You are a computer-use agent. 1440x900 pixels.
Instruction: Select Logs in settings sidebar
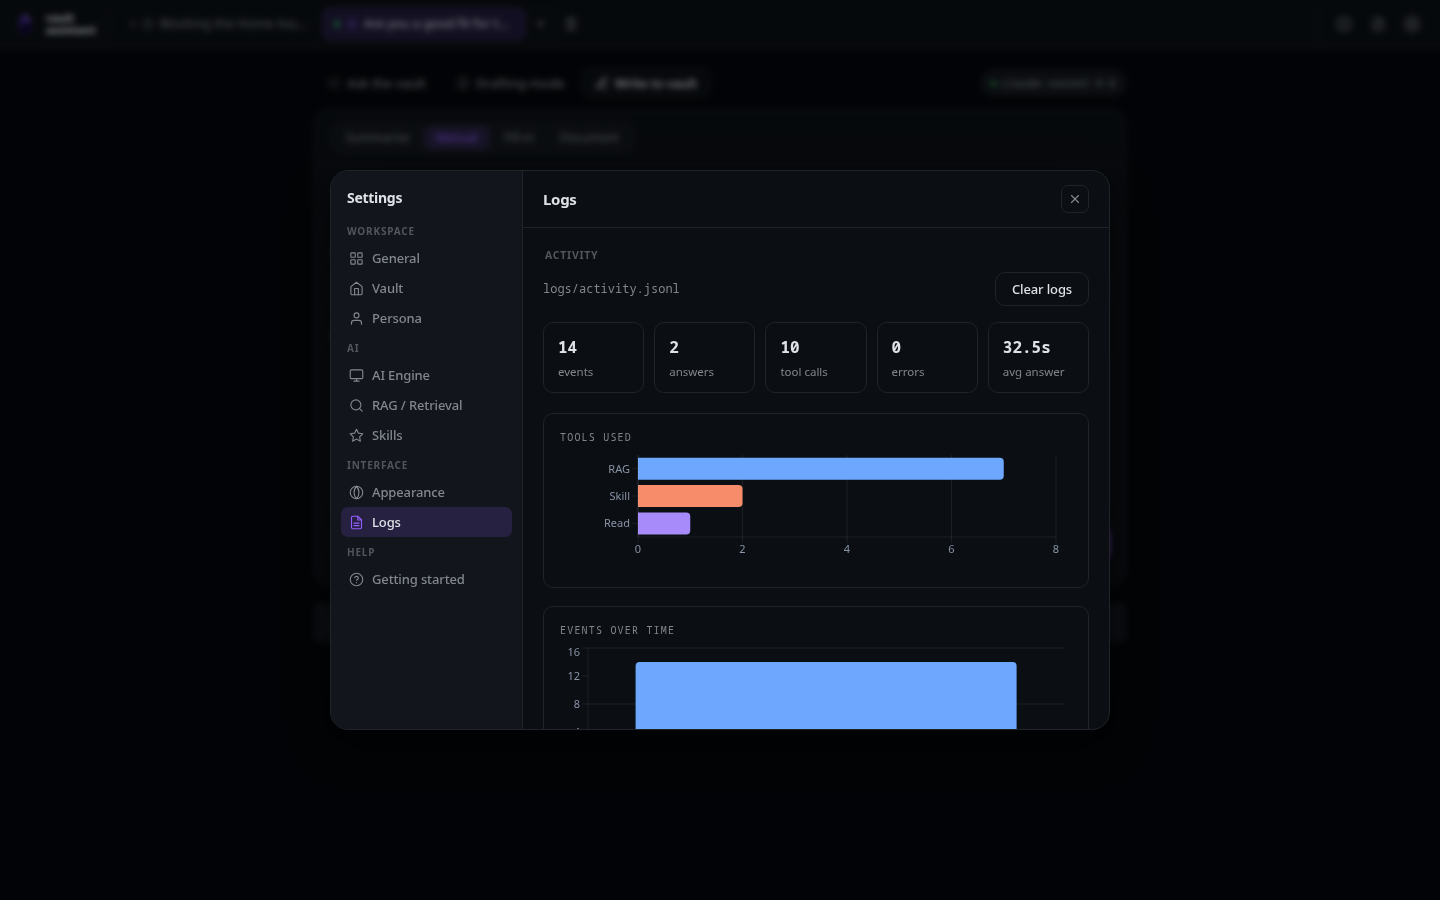pos(426,522)
